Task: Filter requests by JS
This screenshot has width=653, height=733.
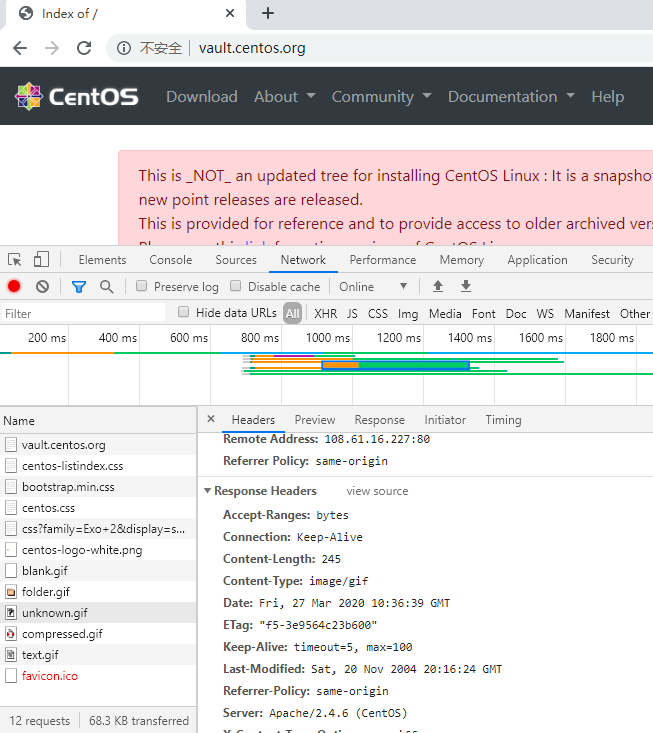Action: coord(352,314)
